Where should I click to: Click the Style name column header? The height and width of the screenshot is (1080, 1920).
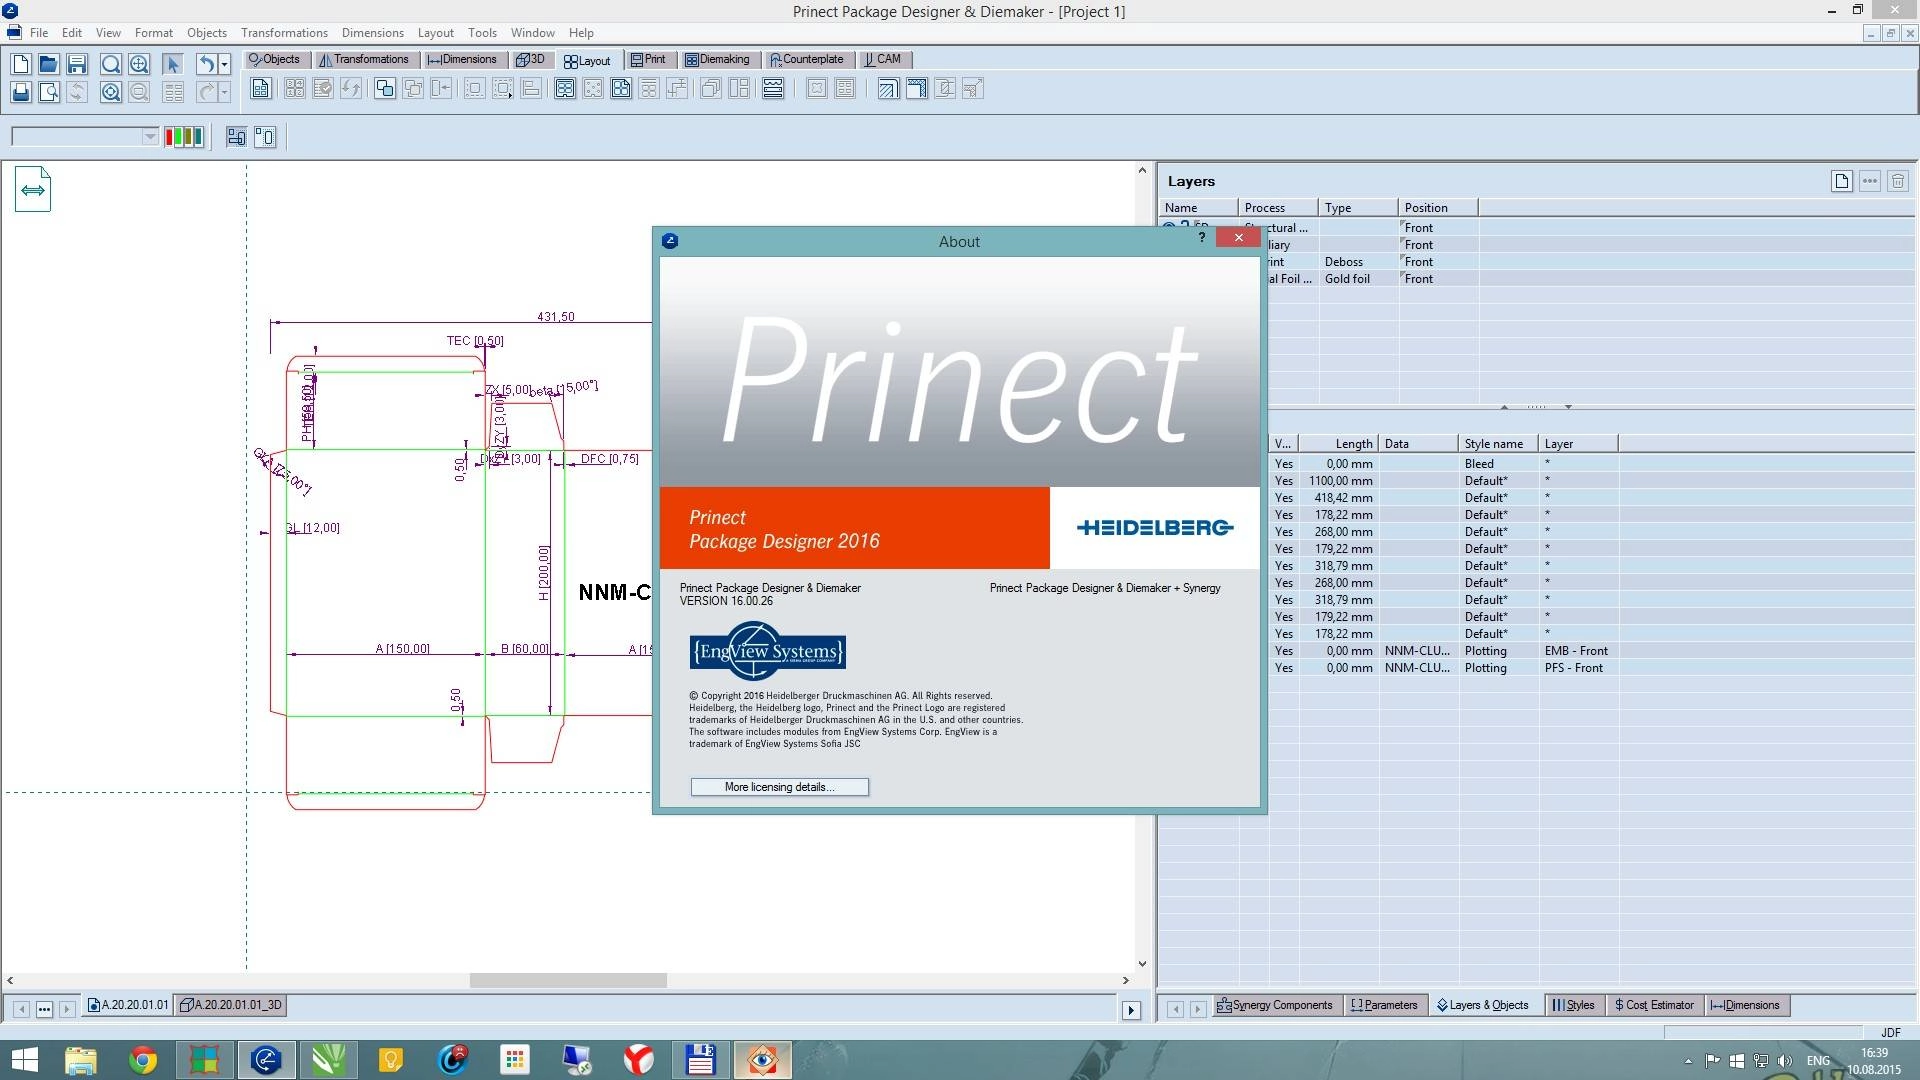(1498, 444)
